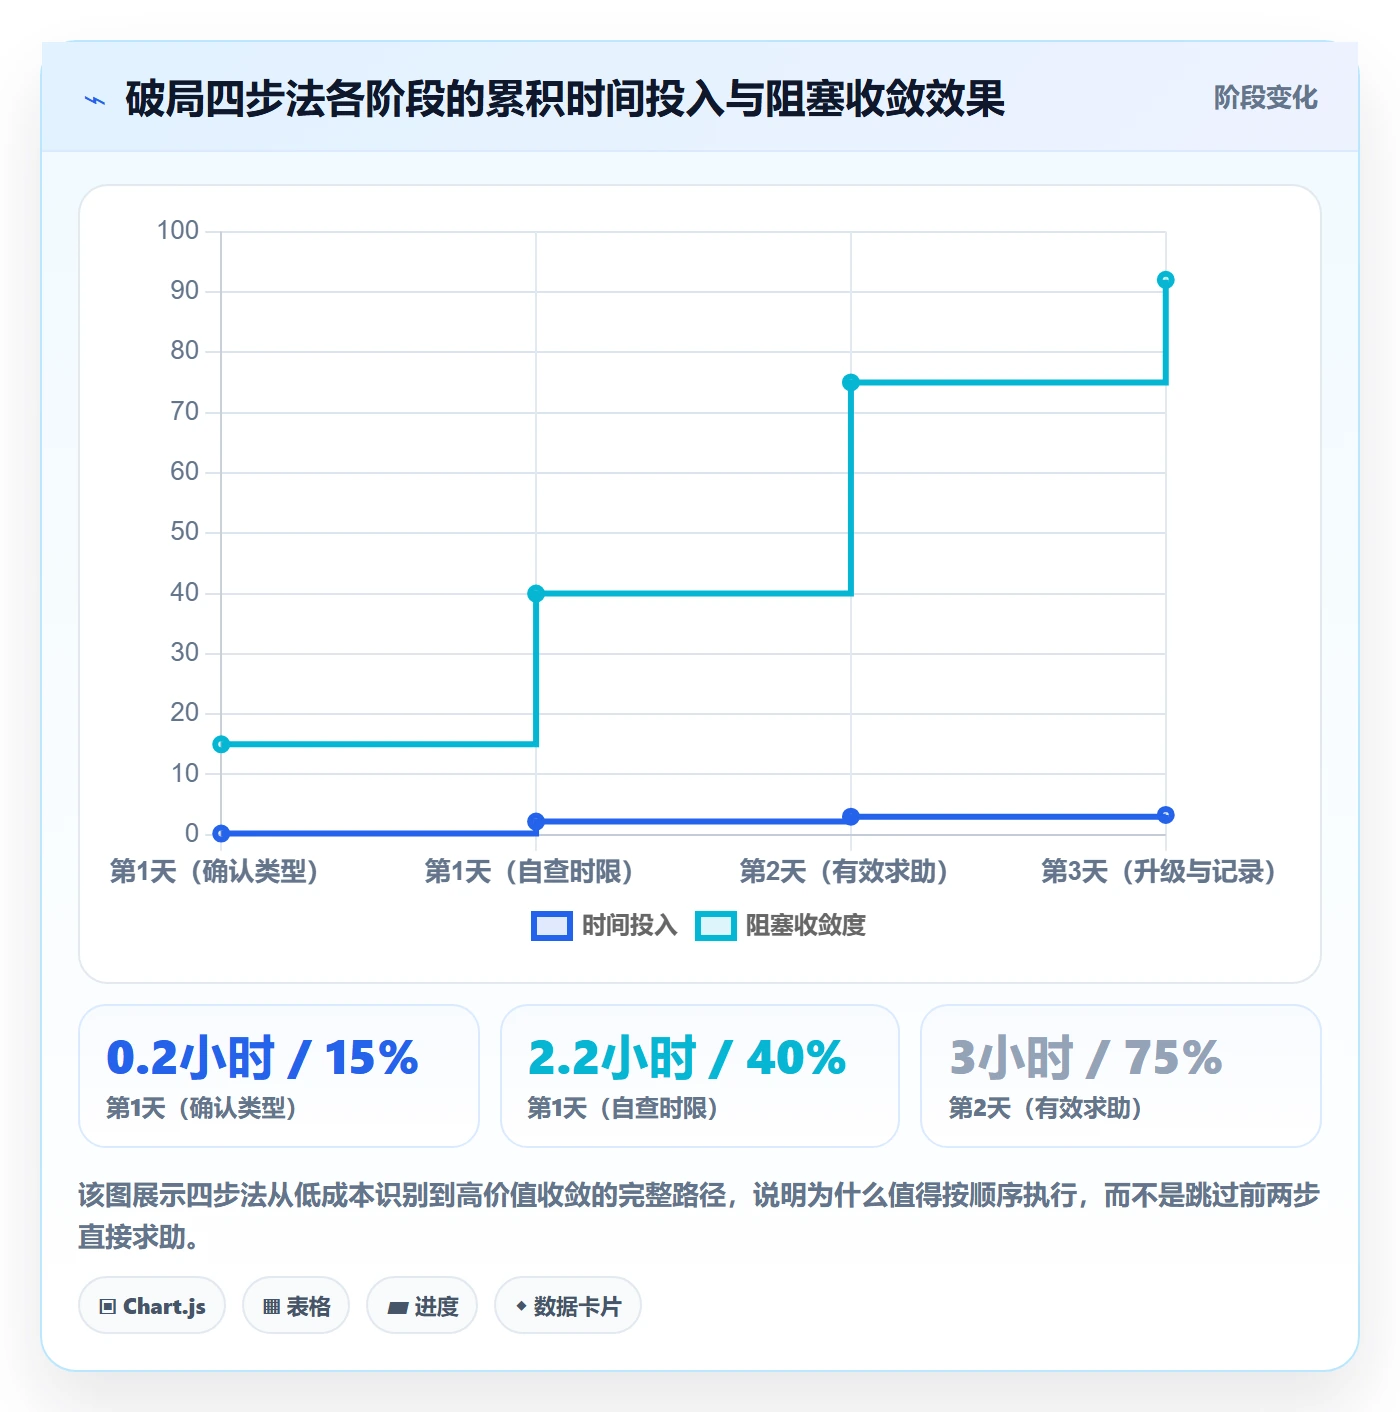Toggle the 时间投入 legend item

point(604,926)
